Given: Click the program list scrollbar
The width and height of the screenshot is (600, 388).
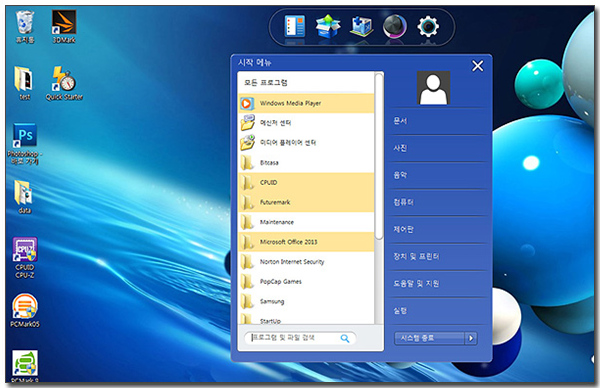Looking at the screenshot, I should (x=379, y=157).
